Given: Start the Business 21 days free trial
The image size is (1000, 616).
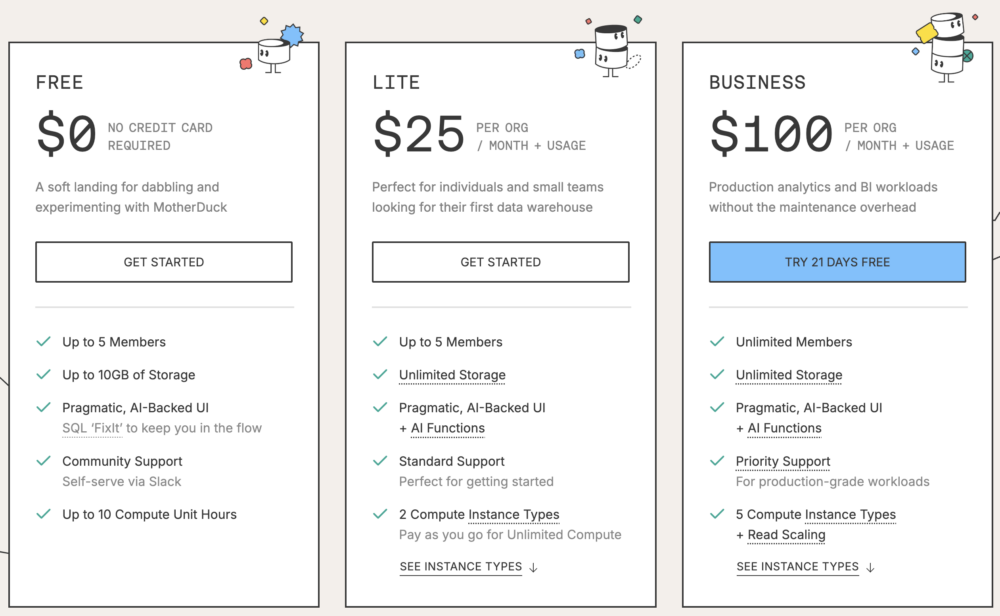Looking at the screenshot, I should click(x=837, y=262).
